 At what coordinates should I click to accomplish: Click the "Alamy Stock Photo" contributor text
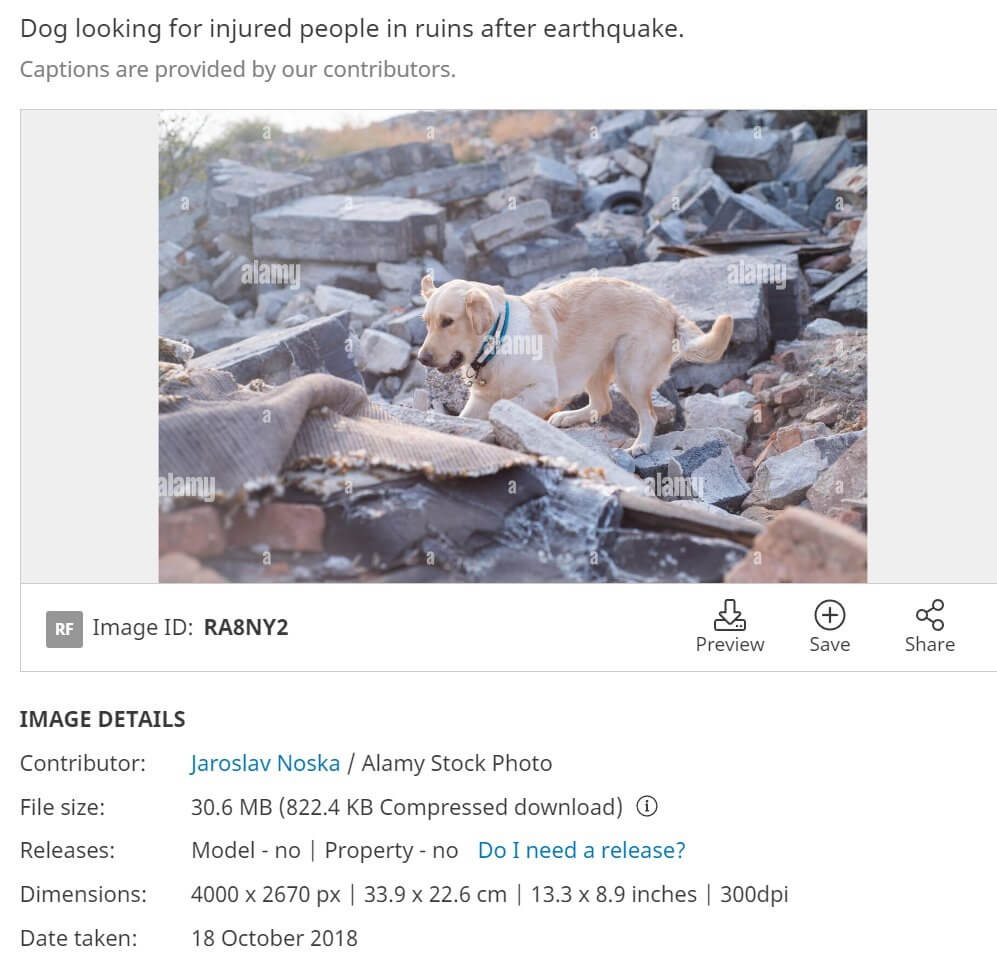coord(456,763)
